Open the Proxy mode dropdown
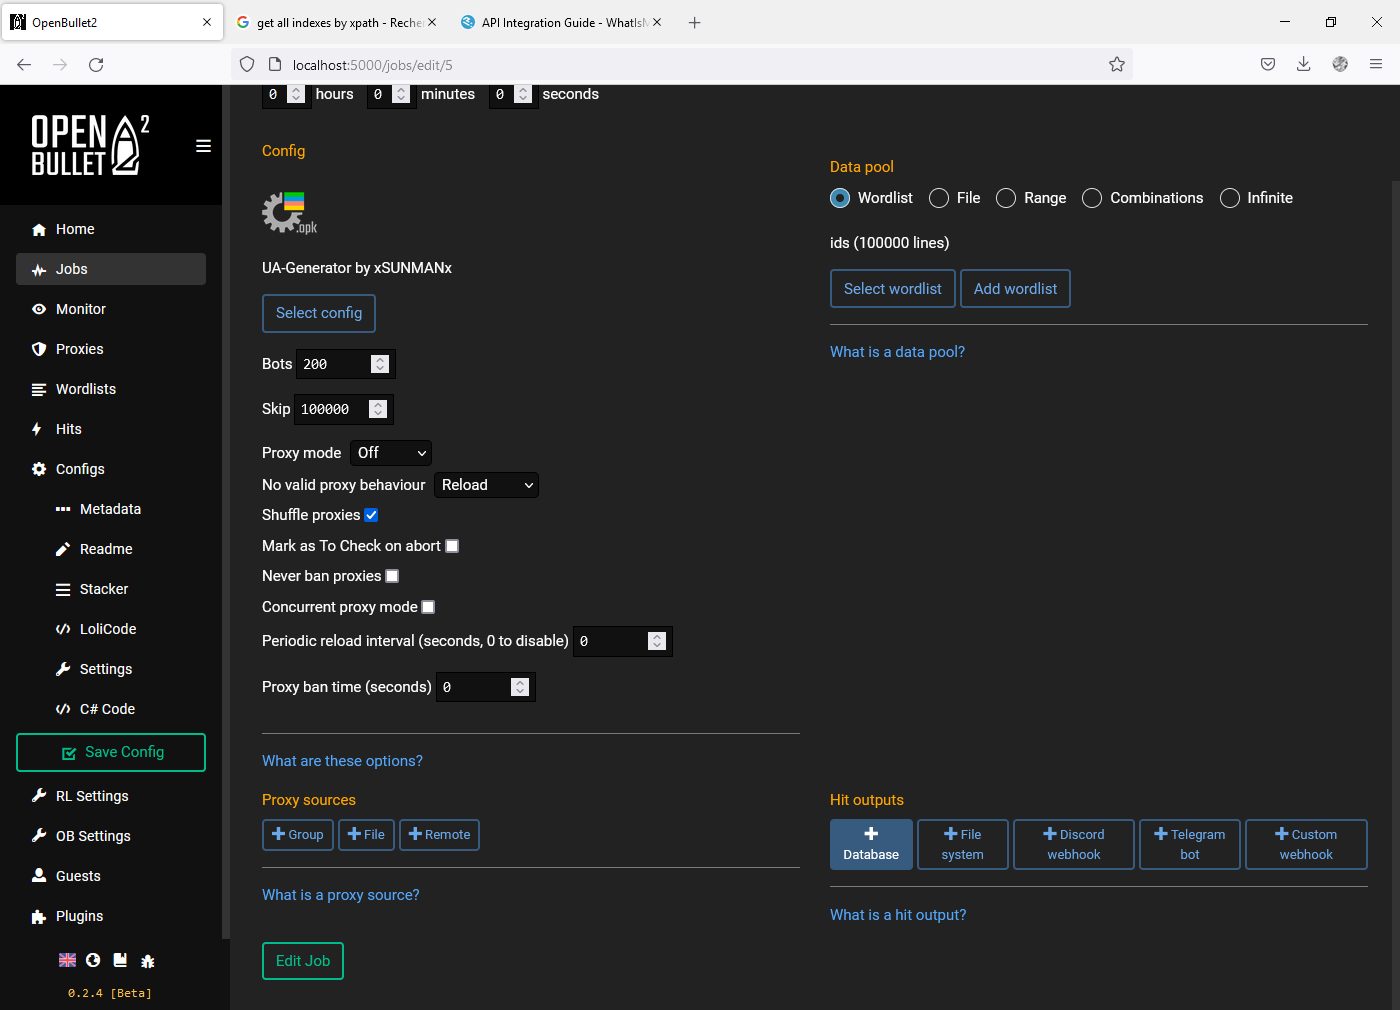 pos(390,453)
